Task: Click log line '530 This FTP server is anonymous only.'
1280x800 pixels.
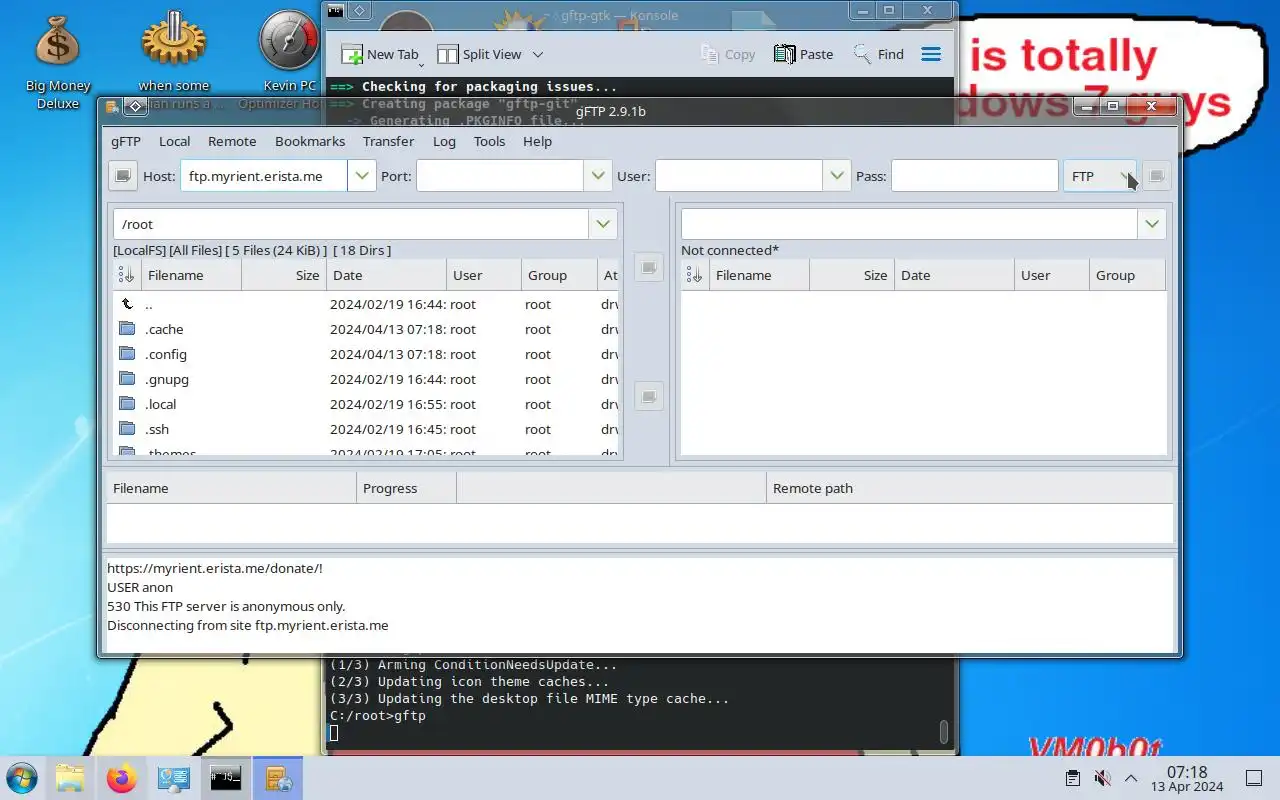Action: [x=226, y=606]
